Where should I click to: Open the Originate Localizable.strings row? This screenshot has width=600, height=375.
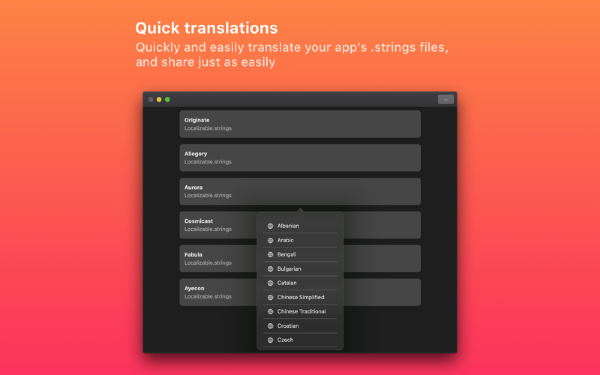[300, 124]
